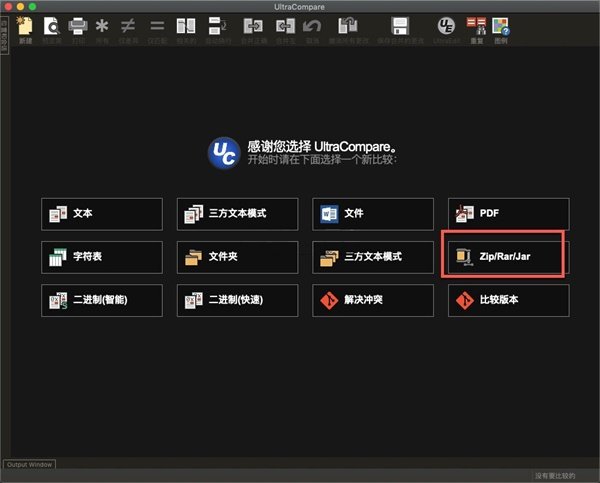Image resolution: width=600 pixels, height=483 pixels.
Task: Start a 文件夹 folder comparison
Action: (237, 257)
